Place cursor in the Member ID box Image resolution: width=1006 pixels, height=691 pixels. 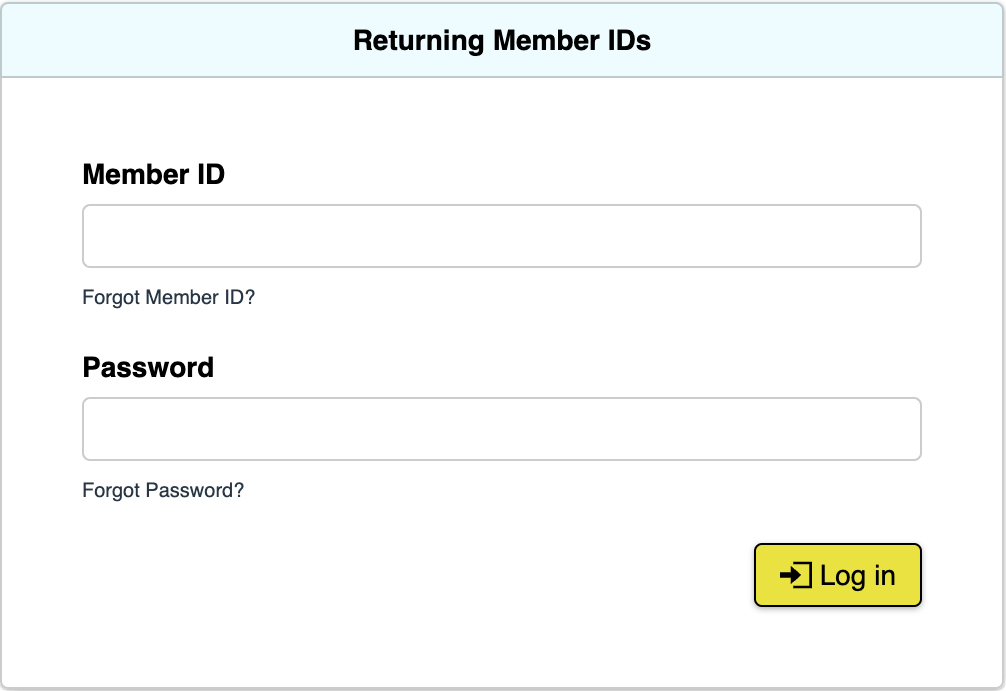(x=501, y=237)
